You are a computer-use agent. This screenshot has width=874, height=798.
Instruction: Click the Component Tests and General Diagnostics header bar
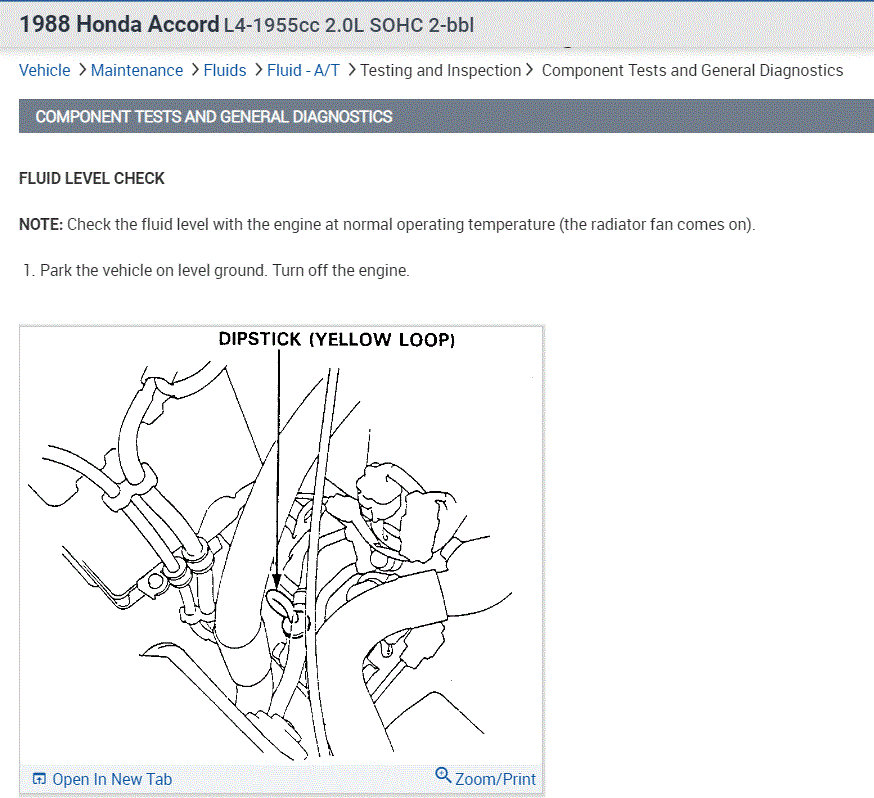(446, 116)
